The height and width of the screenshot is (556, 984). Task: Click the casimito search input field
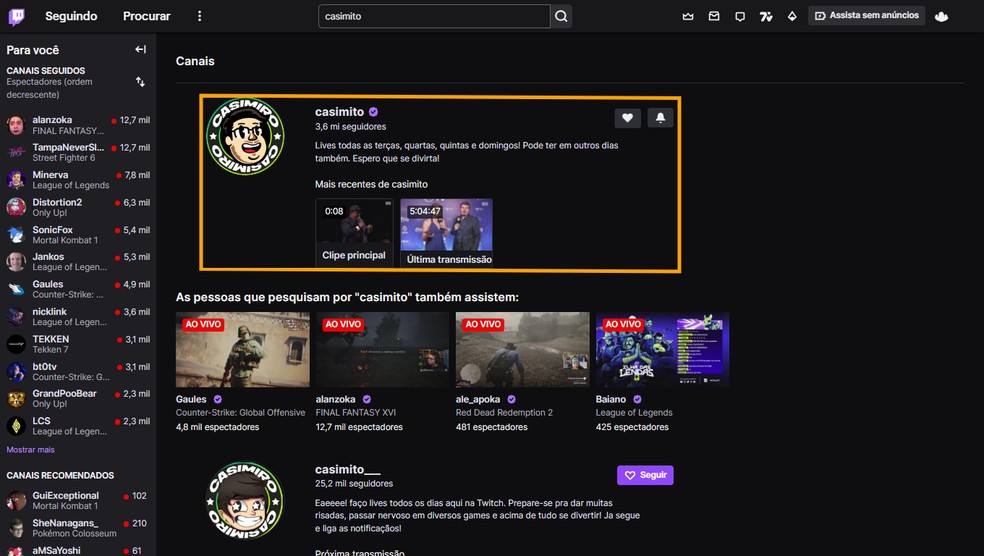coord(434,16)
